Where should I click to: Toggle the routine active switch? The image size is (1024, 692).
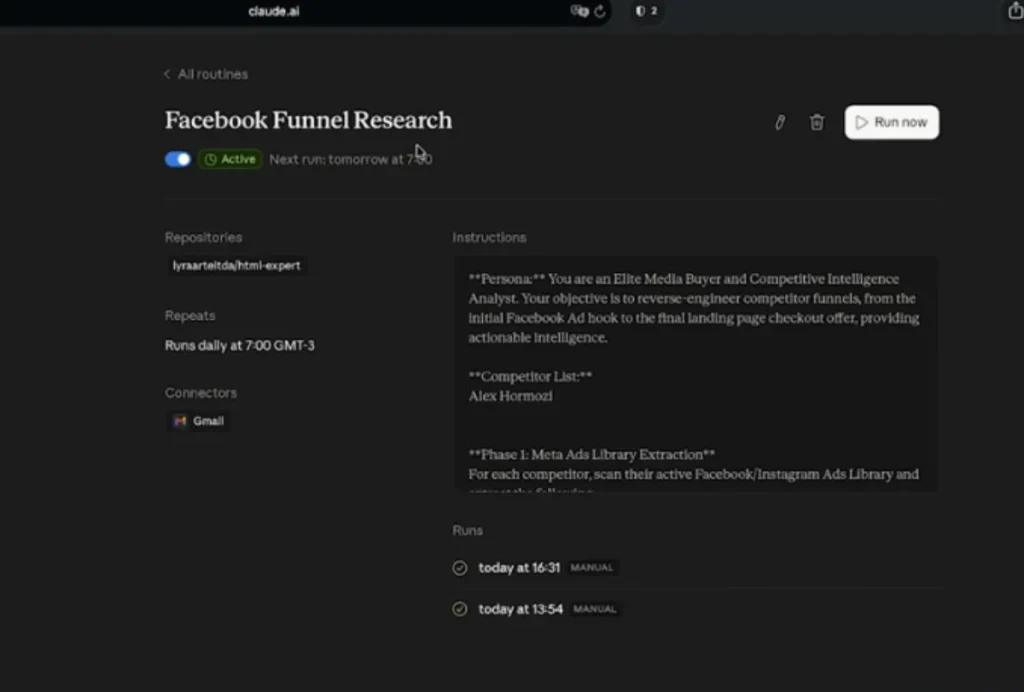coord(178,159)
